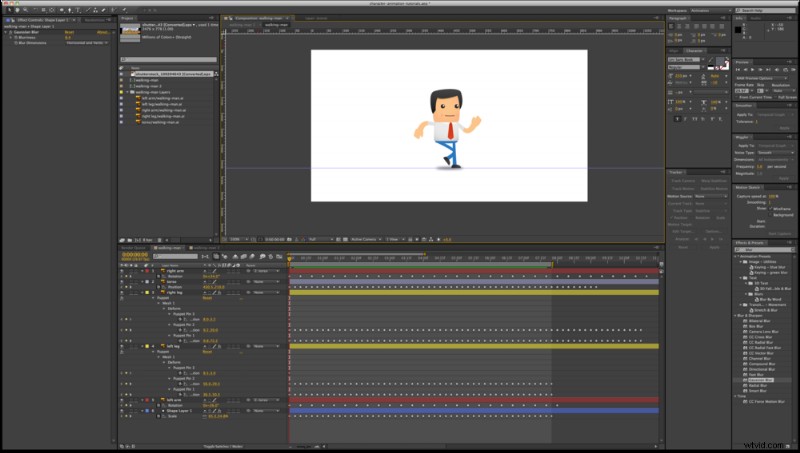Viewport: 800px width, 453px height.
Task: Collapse Gaussian Blur effect in Effect Controls
Action: pyautogui.click(x=6, y=32)
